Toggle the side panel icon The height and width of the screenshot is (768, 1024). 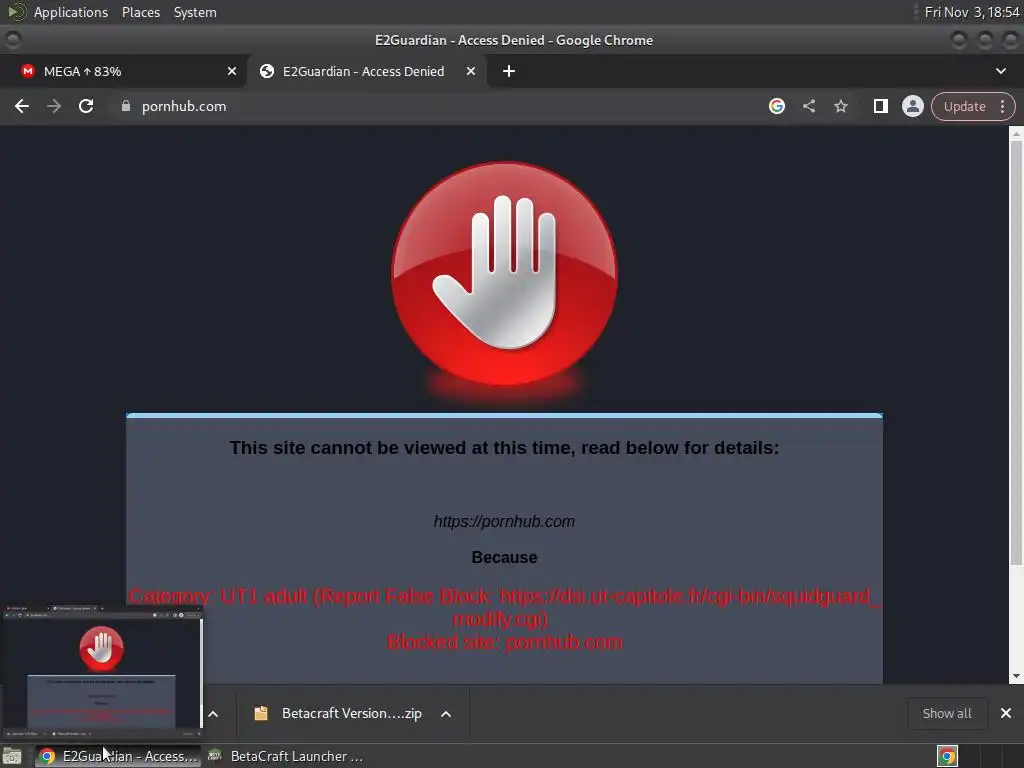click(x=880, y=106)
